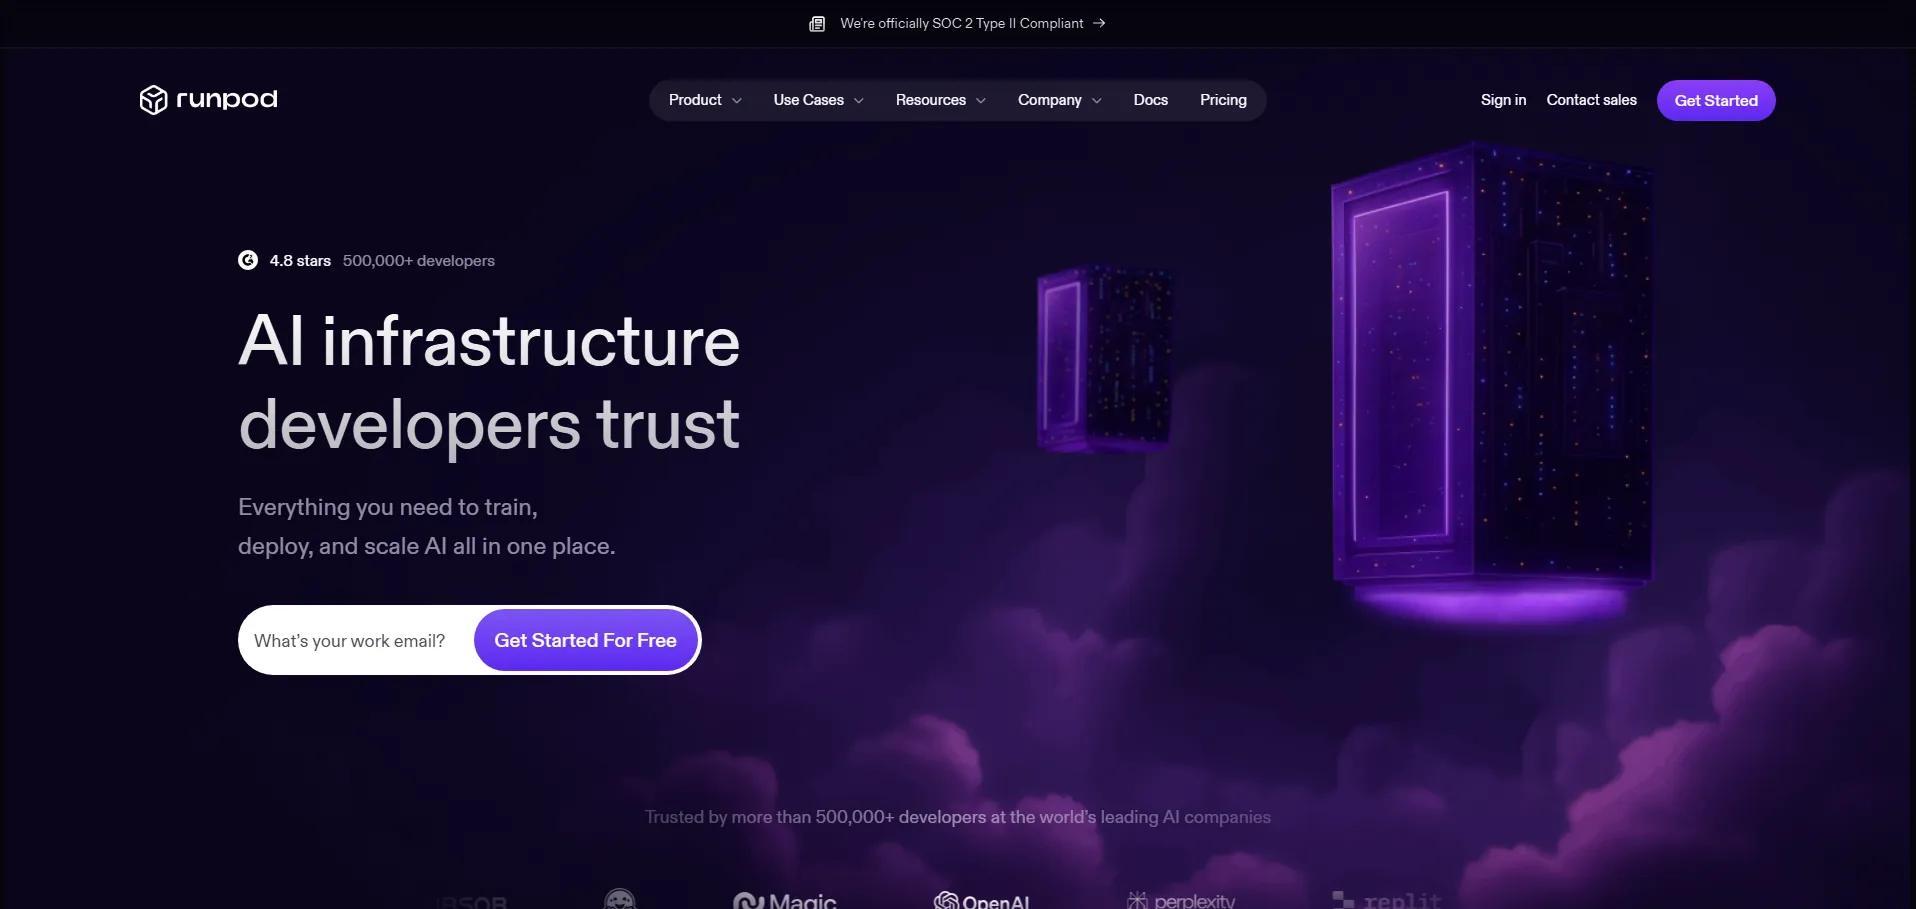The width and height of the screenshot is (1916, 909).
Task: Expand the Product dropdown menu
Action: pos(705,100)
